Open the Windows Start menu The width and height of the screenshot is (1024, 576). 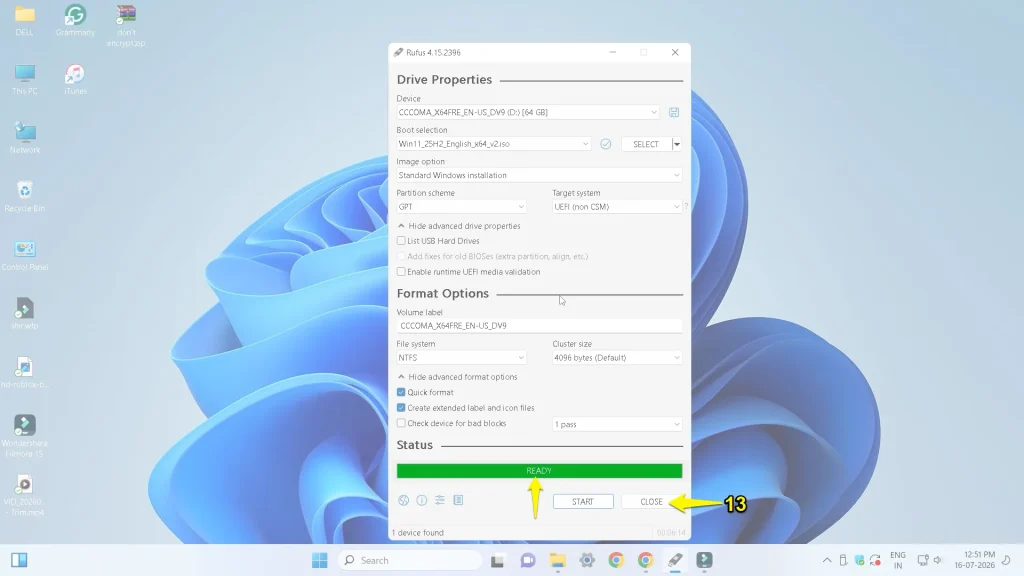(x=319, y=560)
